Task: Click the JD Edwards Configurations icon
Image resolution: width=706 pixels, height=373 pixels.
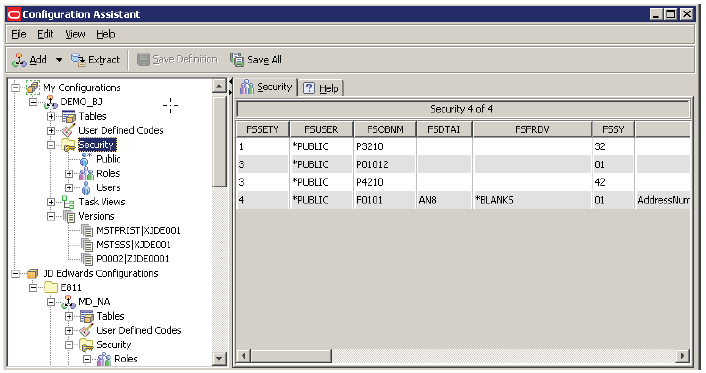Action: tap(32, 273)
